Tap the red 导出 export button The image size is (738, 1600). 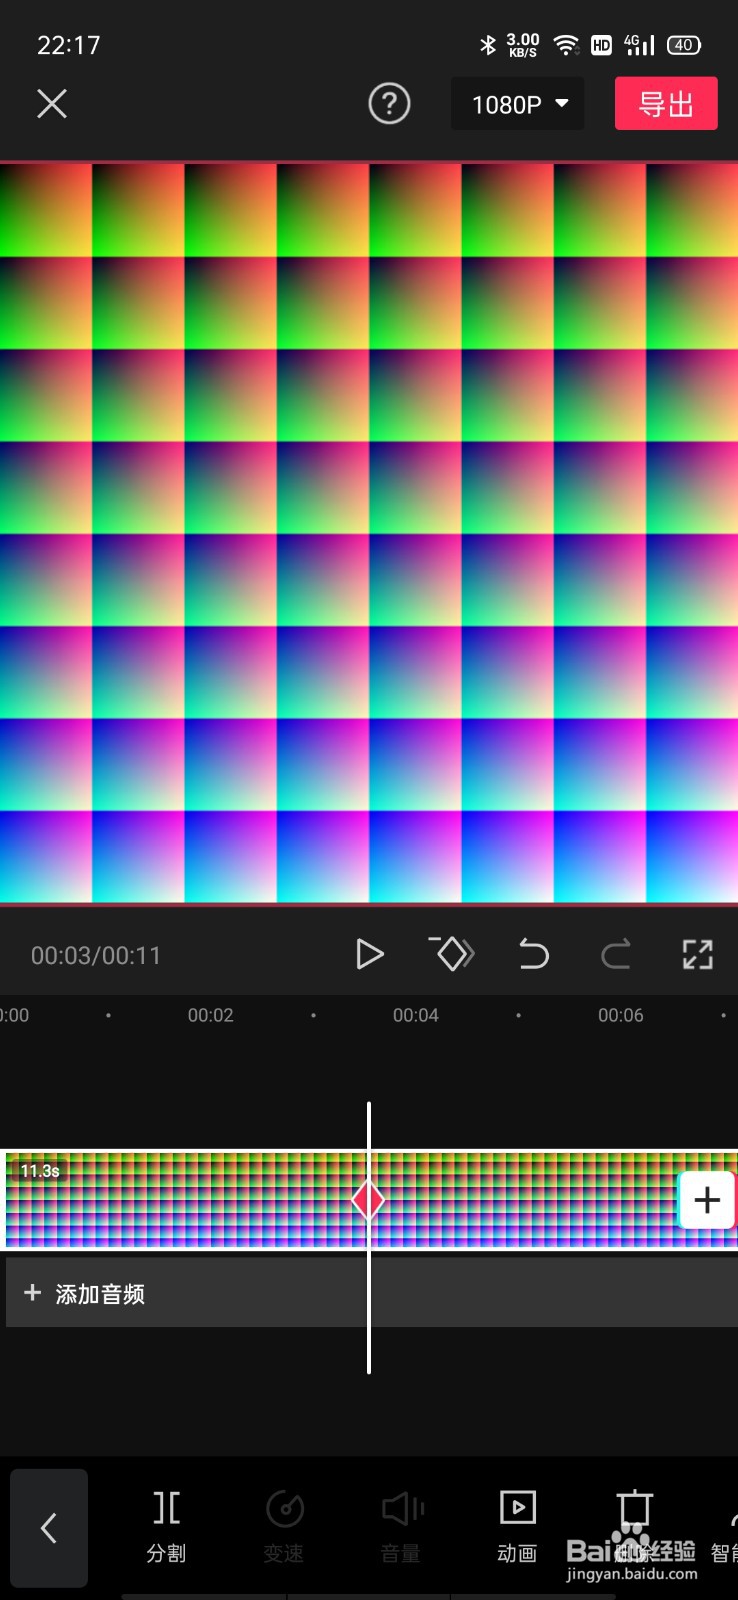click(666, 104)
